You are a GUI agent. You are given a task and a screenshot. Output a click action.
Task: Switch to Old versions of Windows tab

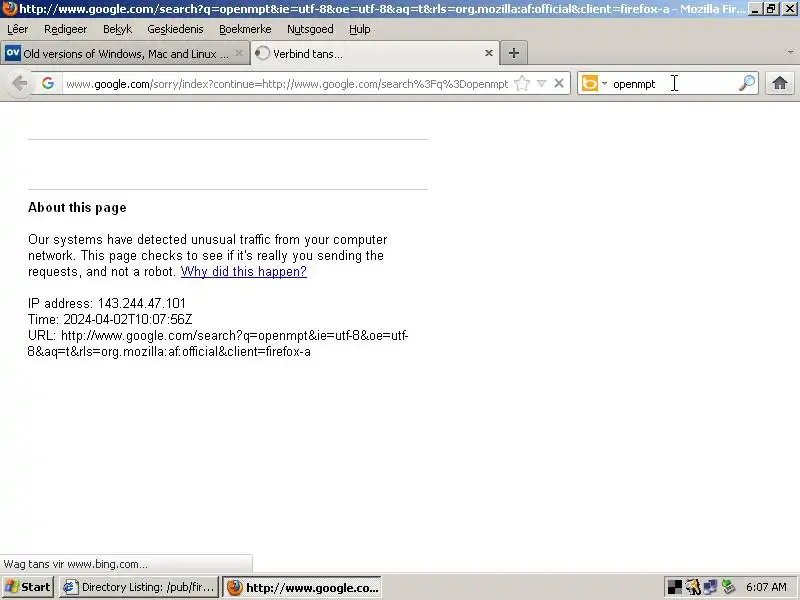pos(125,54)
